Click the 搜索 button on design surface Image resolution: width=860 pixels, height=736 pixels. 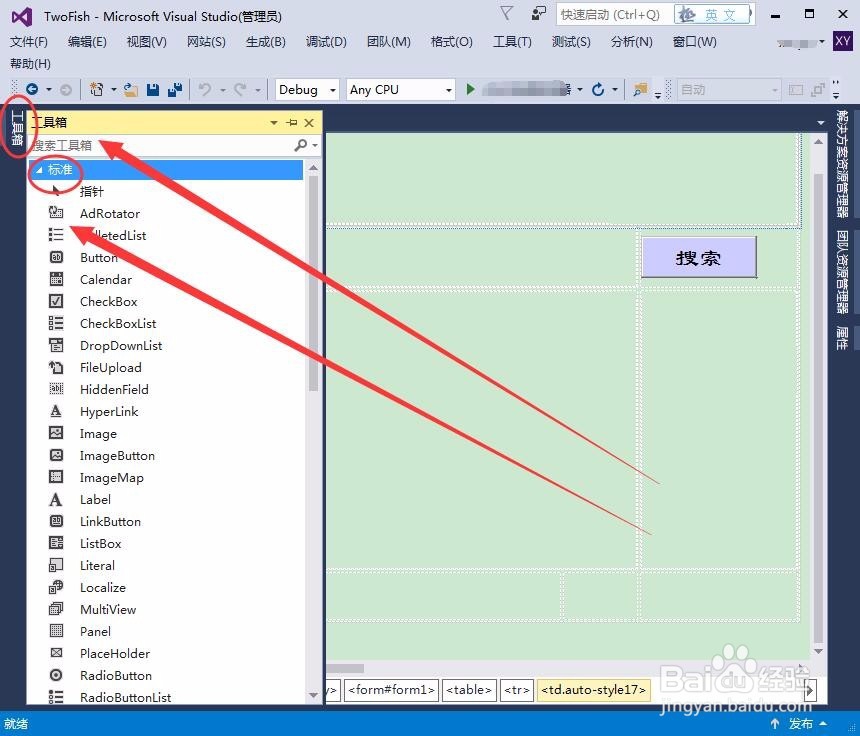pos(699,257)
